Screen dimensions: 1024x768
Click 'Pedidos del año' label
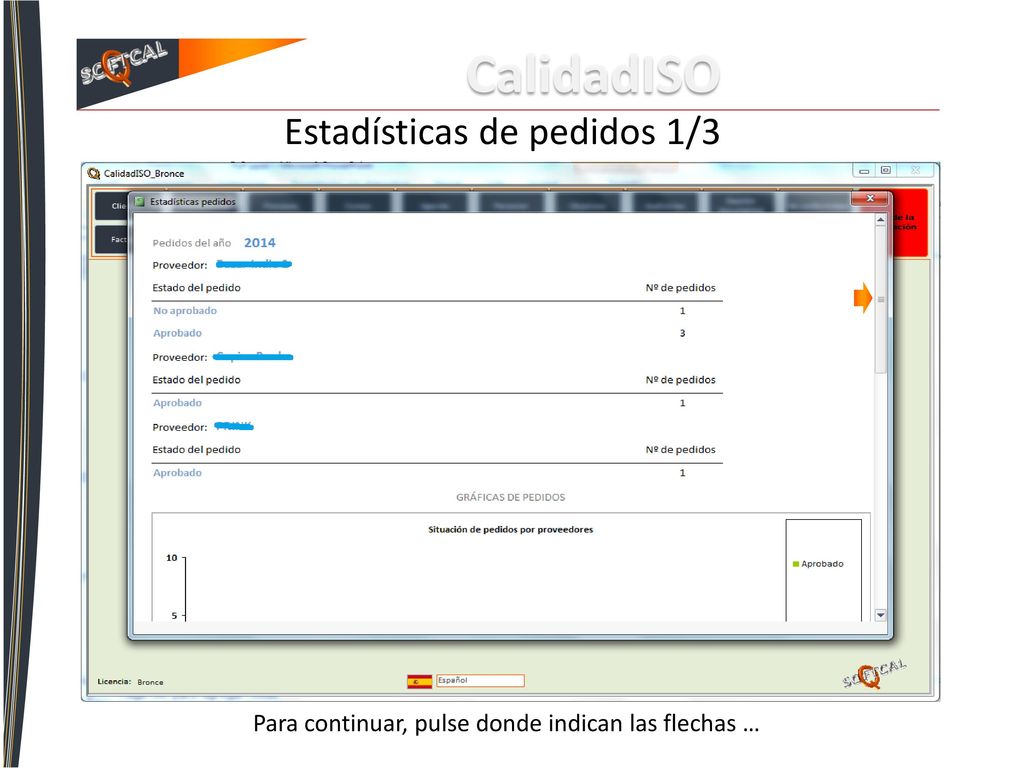click(191, 243)
